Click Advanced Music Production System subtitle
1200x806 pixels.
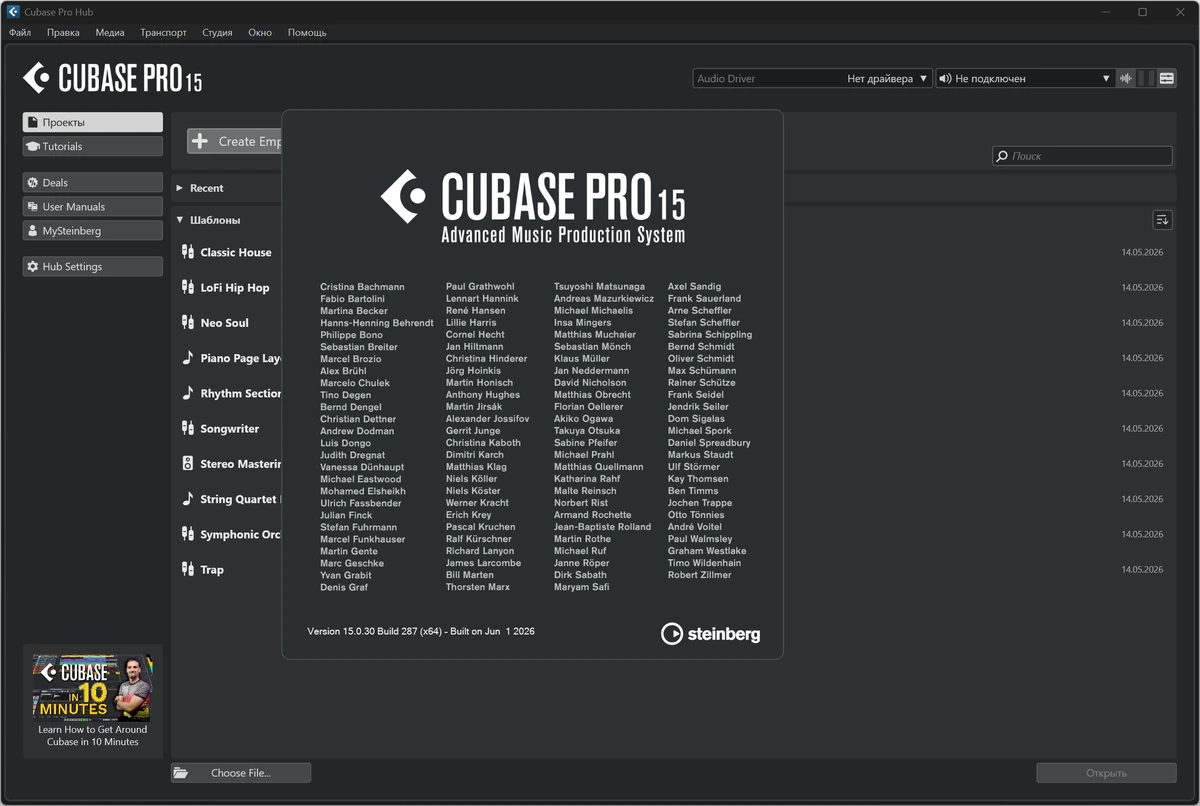point(563,235)
